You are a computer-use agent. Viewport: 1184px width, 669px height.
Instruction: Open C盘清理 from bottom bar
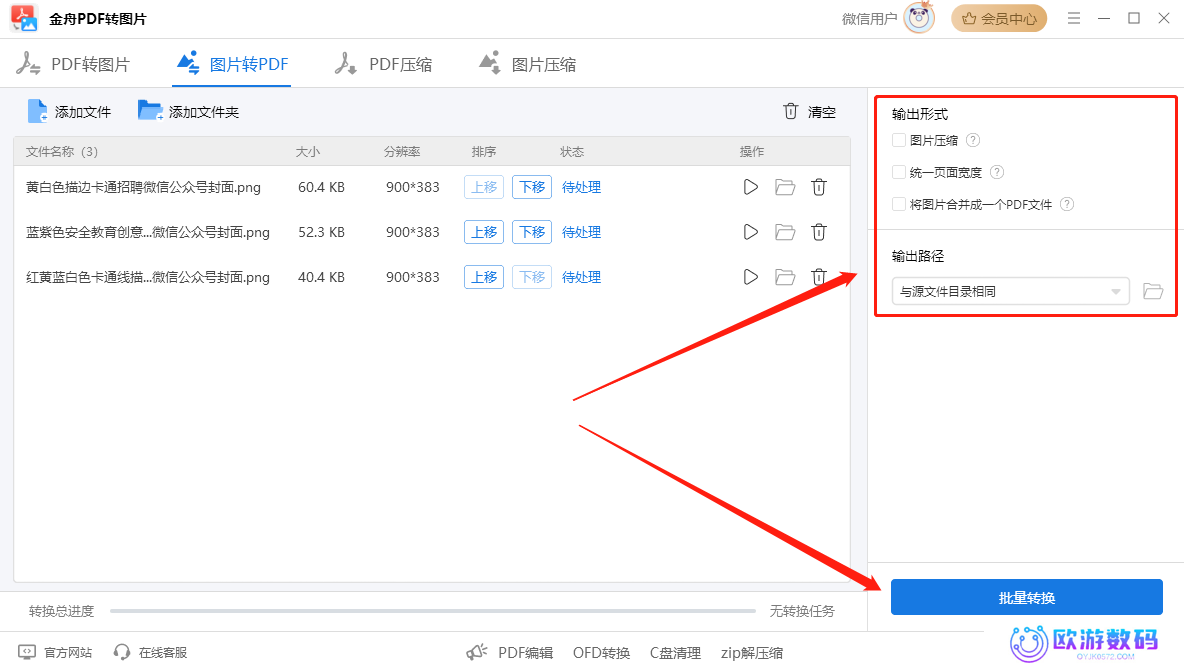click(x=675, y=653)
